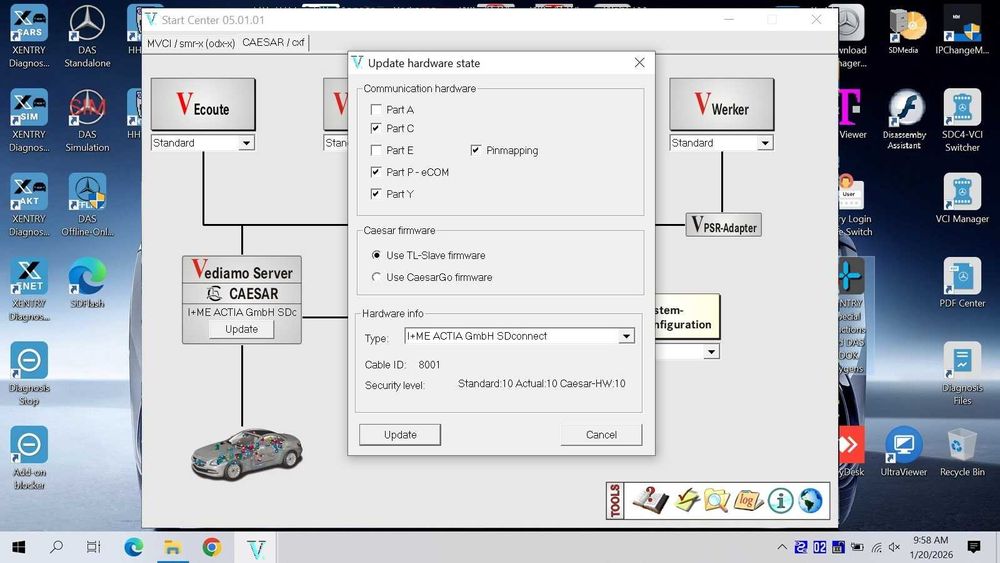Open XENTRY Diagnosis AKT desktop icon
1000x563 pixels.
pos(29,205)
